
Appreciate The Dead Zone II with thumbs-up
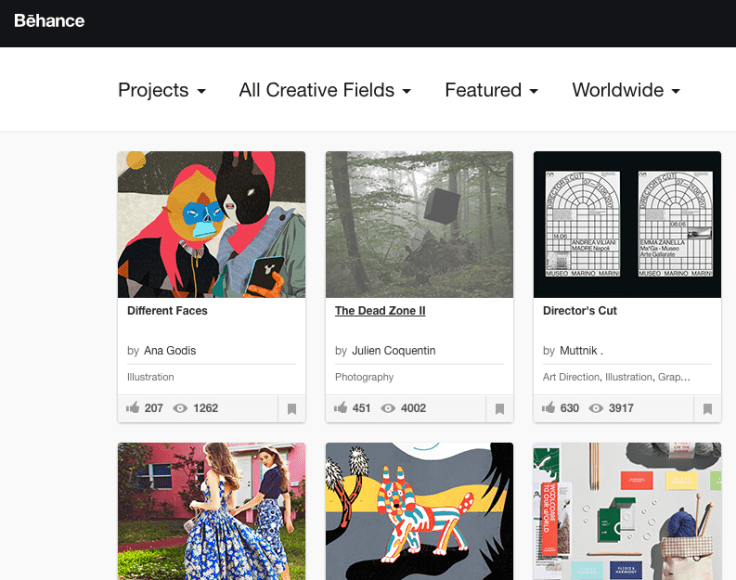(341, 408)
